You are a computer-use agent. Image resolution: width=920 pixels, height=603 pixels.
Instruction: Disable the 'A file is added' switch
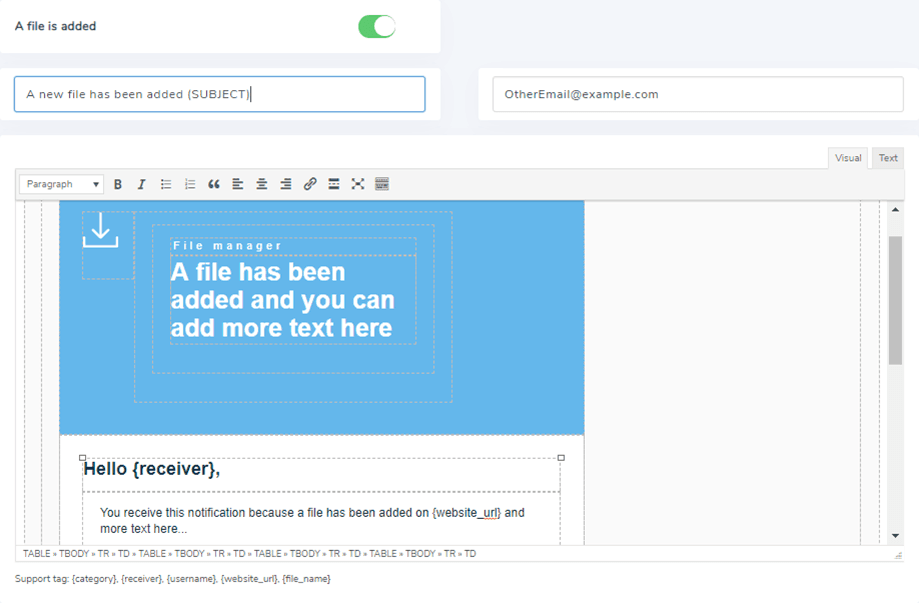pyautogui.click(x=377, y=27)
